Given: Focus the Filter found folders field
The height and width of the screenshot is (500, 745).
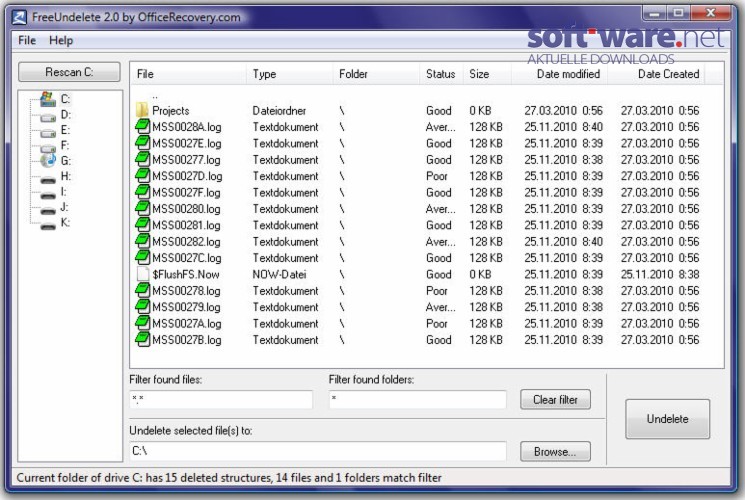Looking at the screenshot, I should click(417, 399).
